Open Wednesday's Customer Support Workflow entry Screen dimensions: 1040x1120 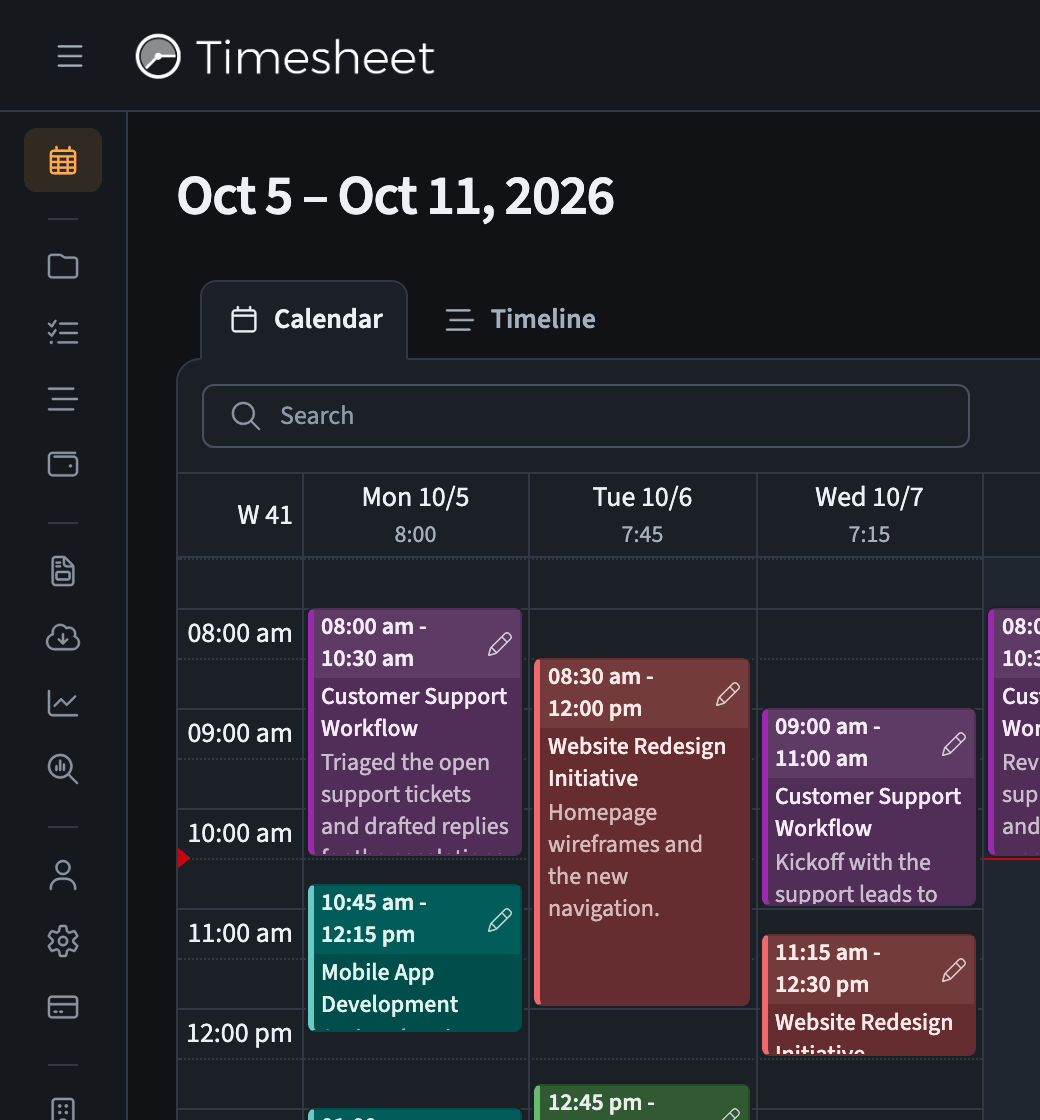(869, 807)
